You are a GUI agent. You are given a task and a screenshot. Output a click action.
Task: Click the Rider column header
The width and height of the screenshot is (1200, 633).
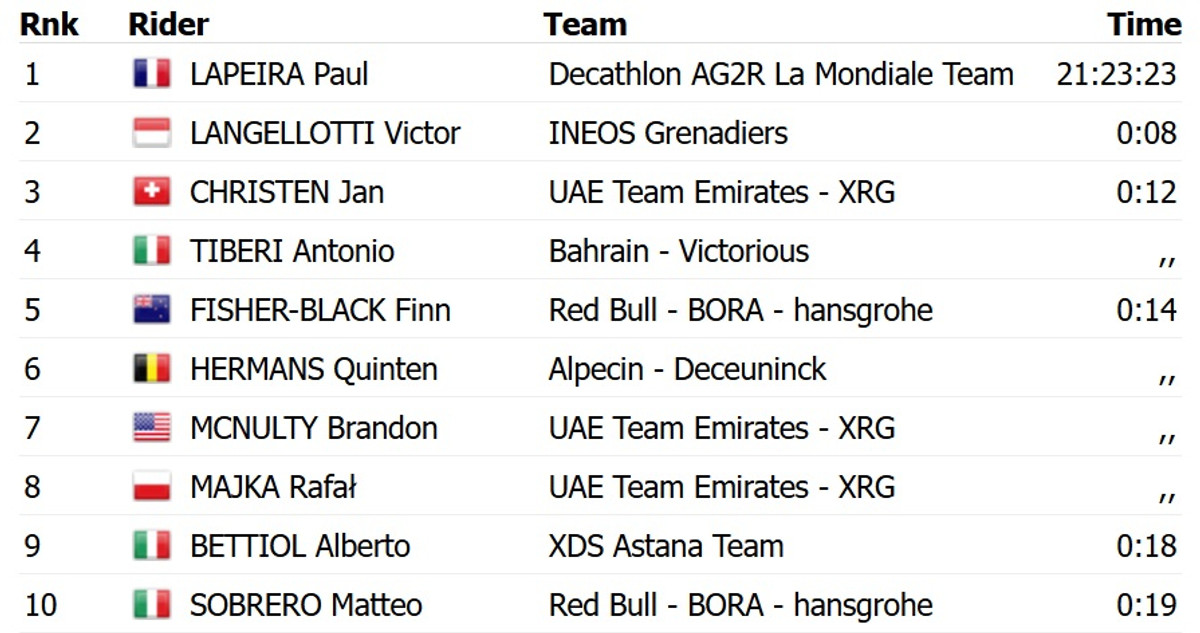point(169,24)
